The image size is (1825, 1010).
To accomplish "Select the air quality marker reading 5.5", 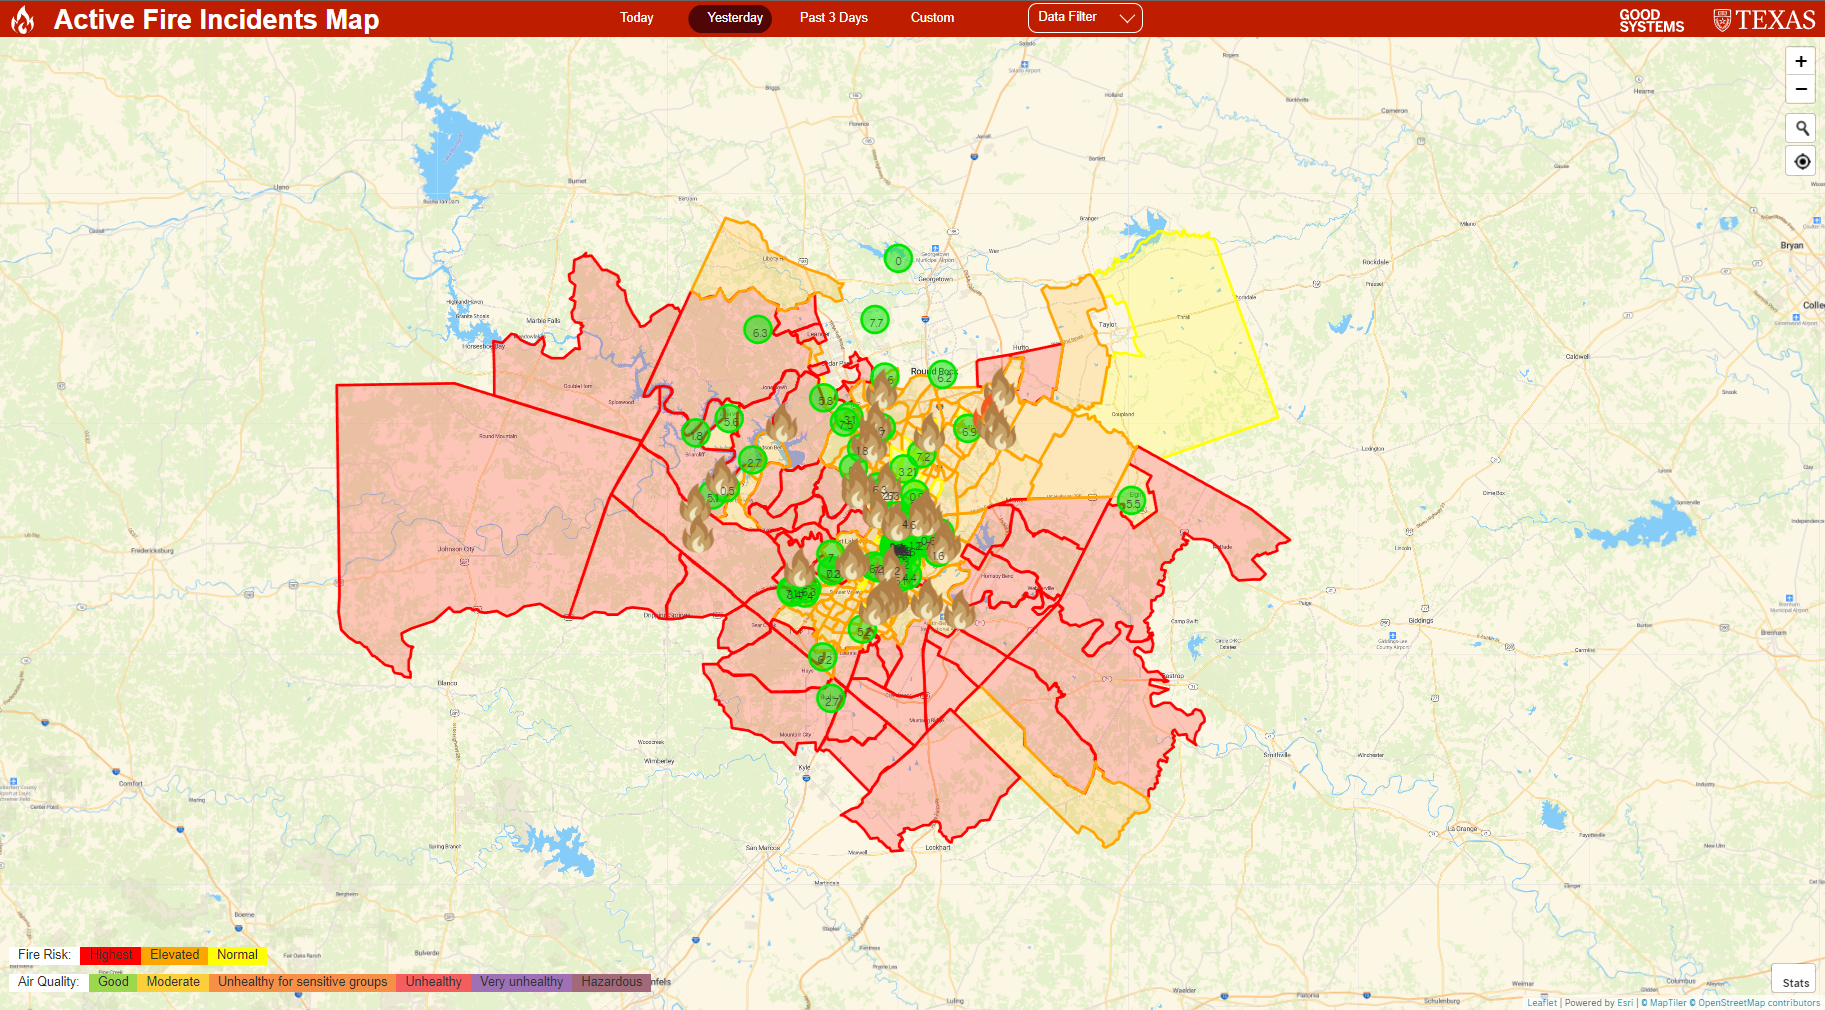I will click(x=1132, y=502).
